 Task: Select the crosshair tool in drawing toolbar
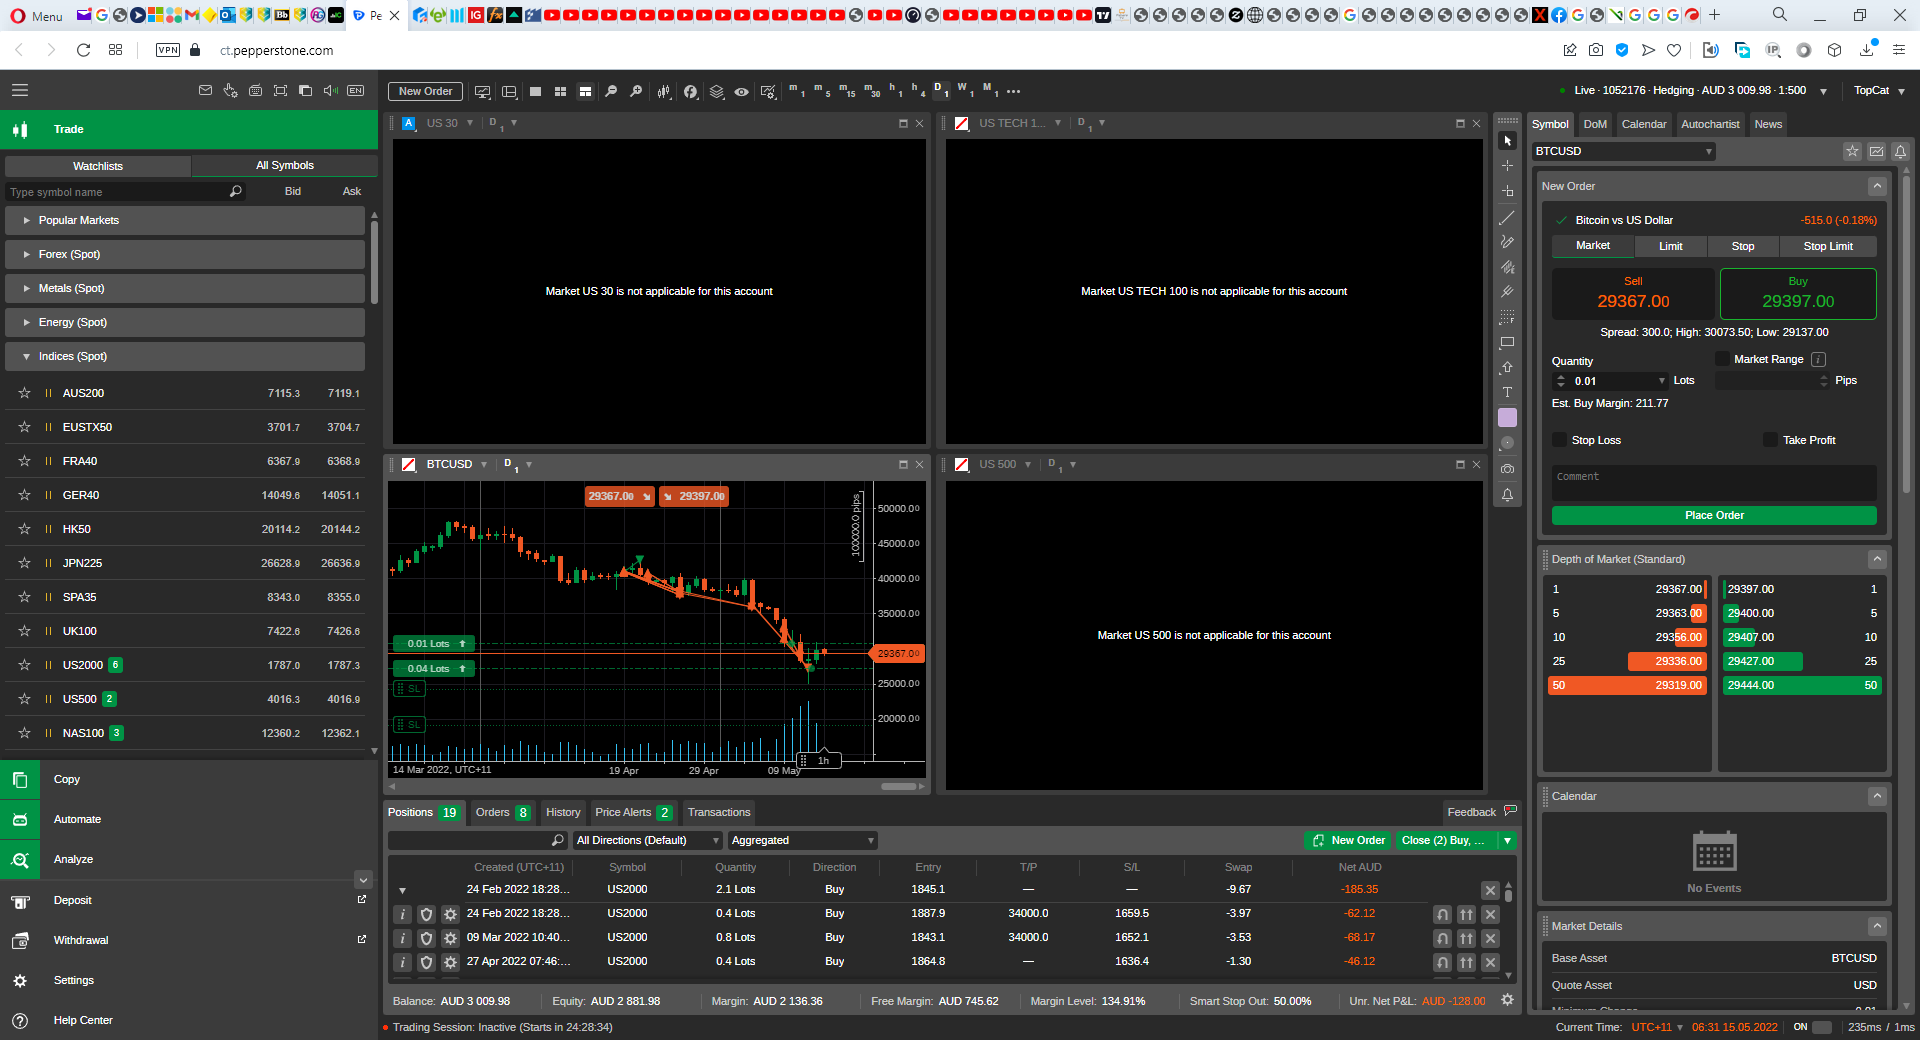point(1507,166)
